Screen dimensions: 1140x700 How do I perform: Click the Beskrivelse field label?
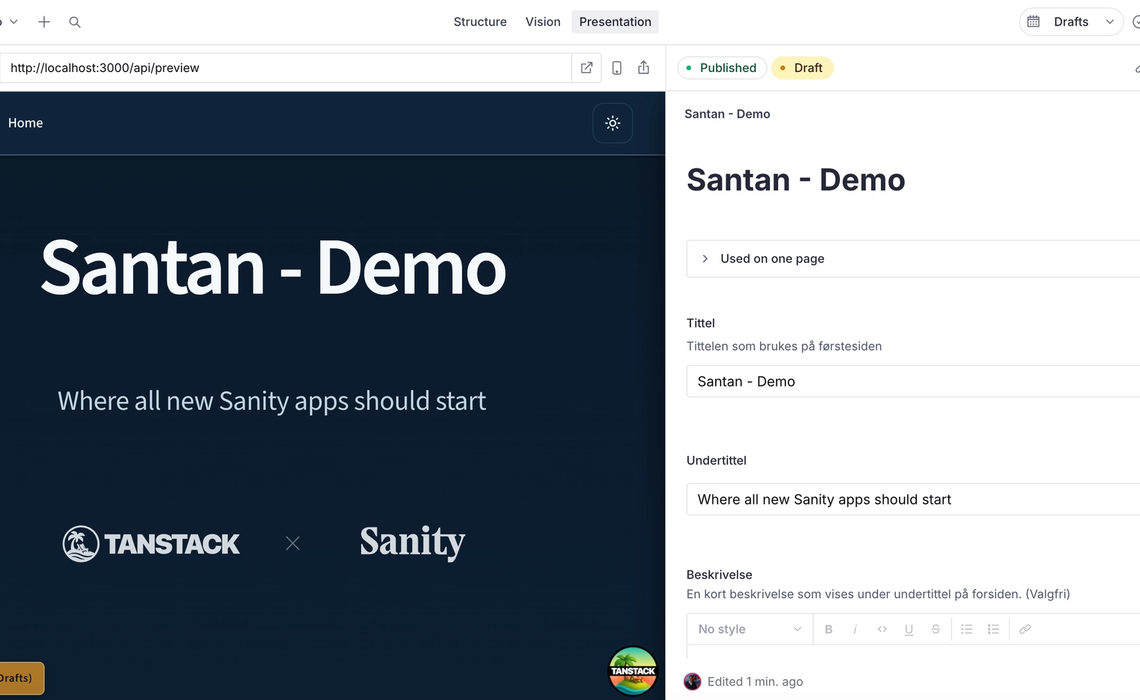click(x=719, y=574)
